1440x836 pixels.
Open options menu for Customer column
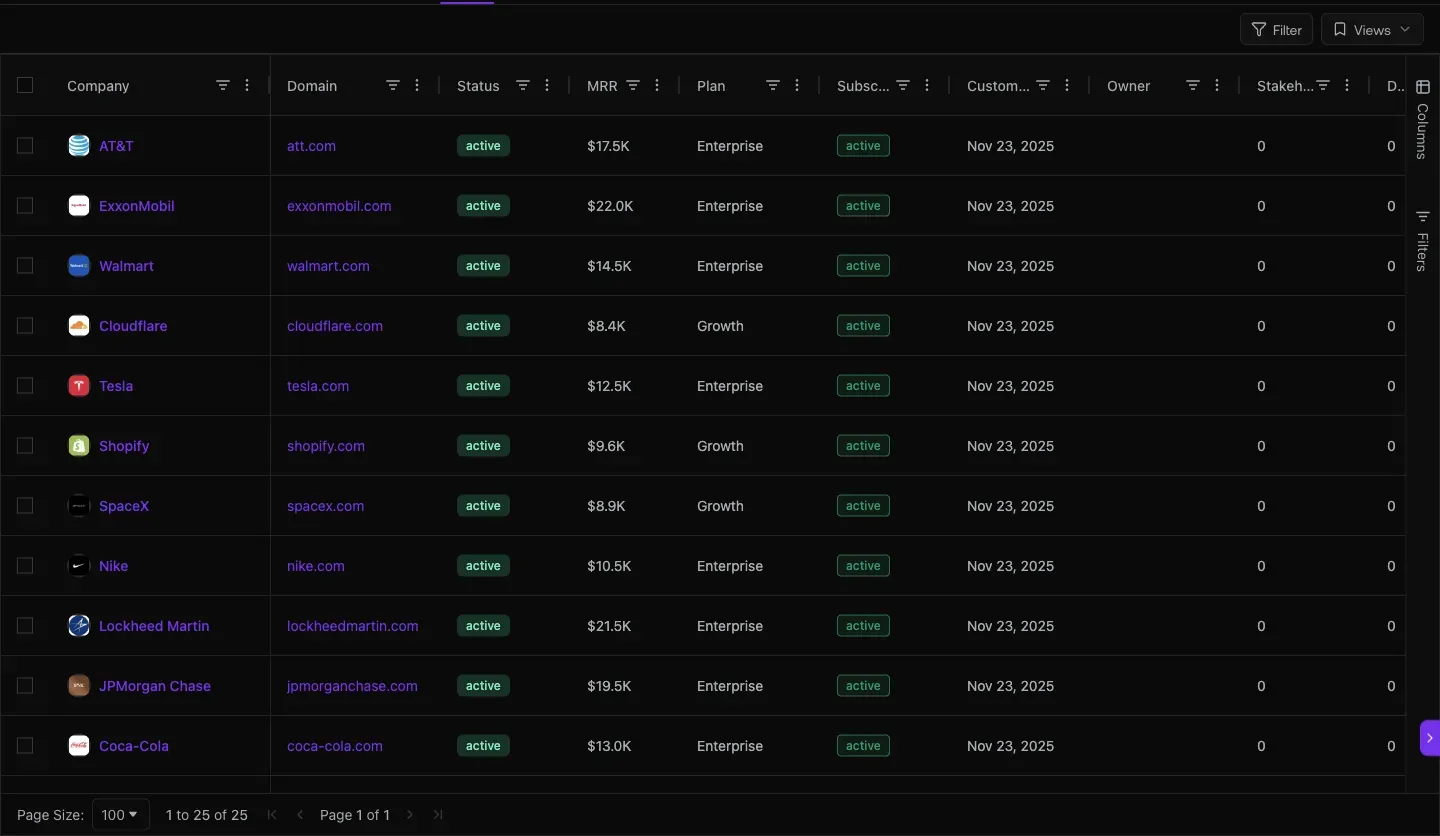(1067, 86)
